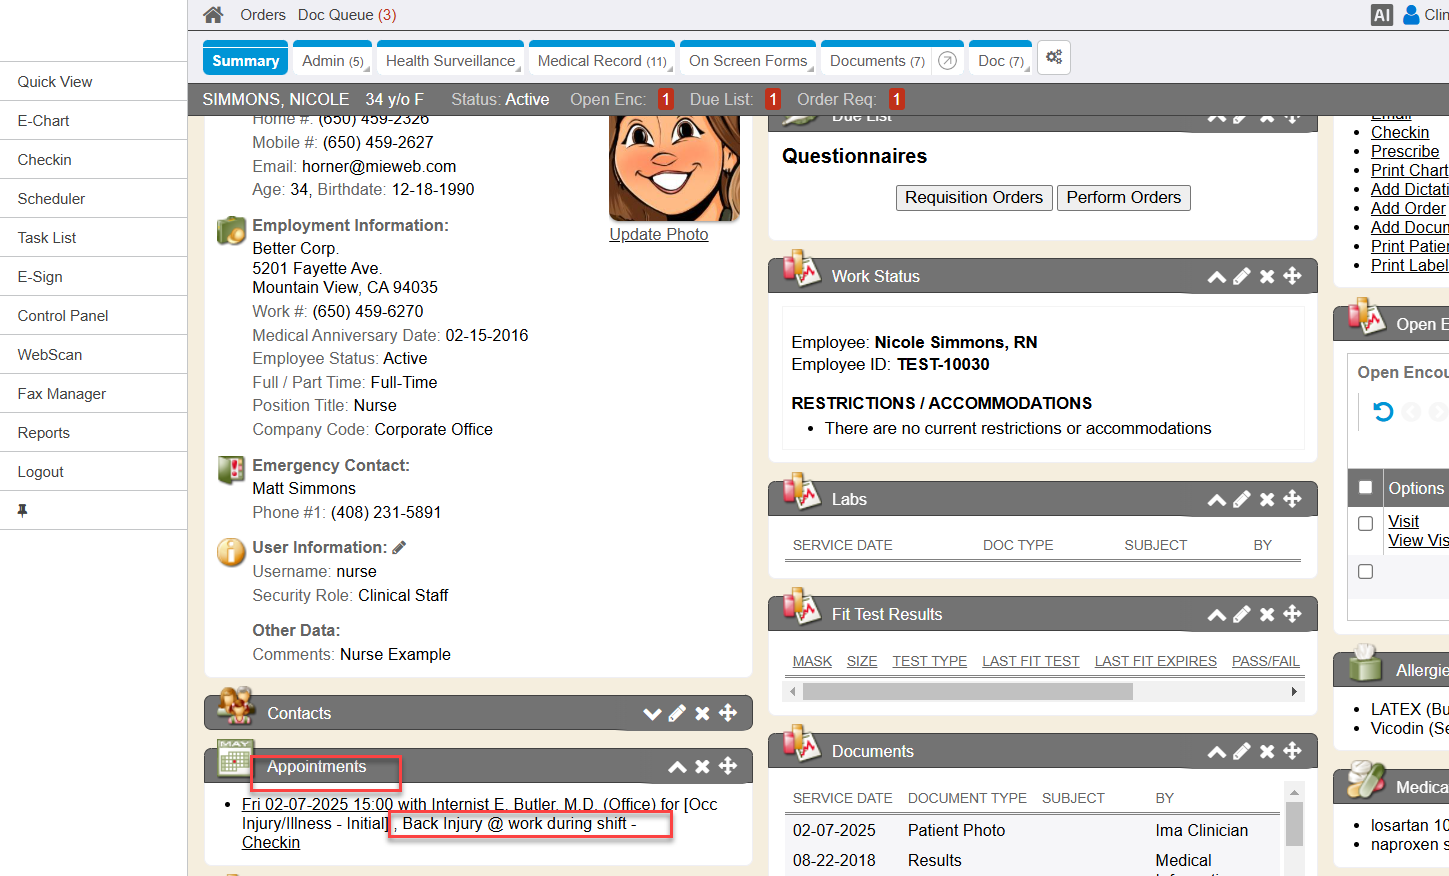This screenshot has width=1449, height=876.
Task: Click the Requisition Orders button
Action: 973,198
